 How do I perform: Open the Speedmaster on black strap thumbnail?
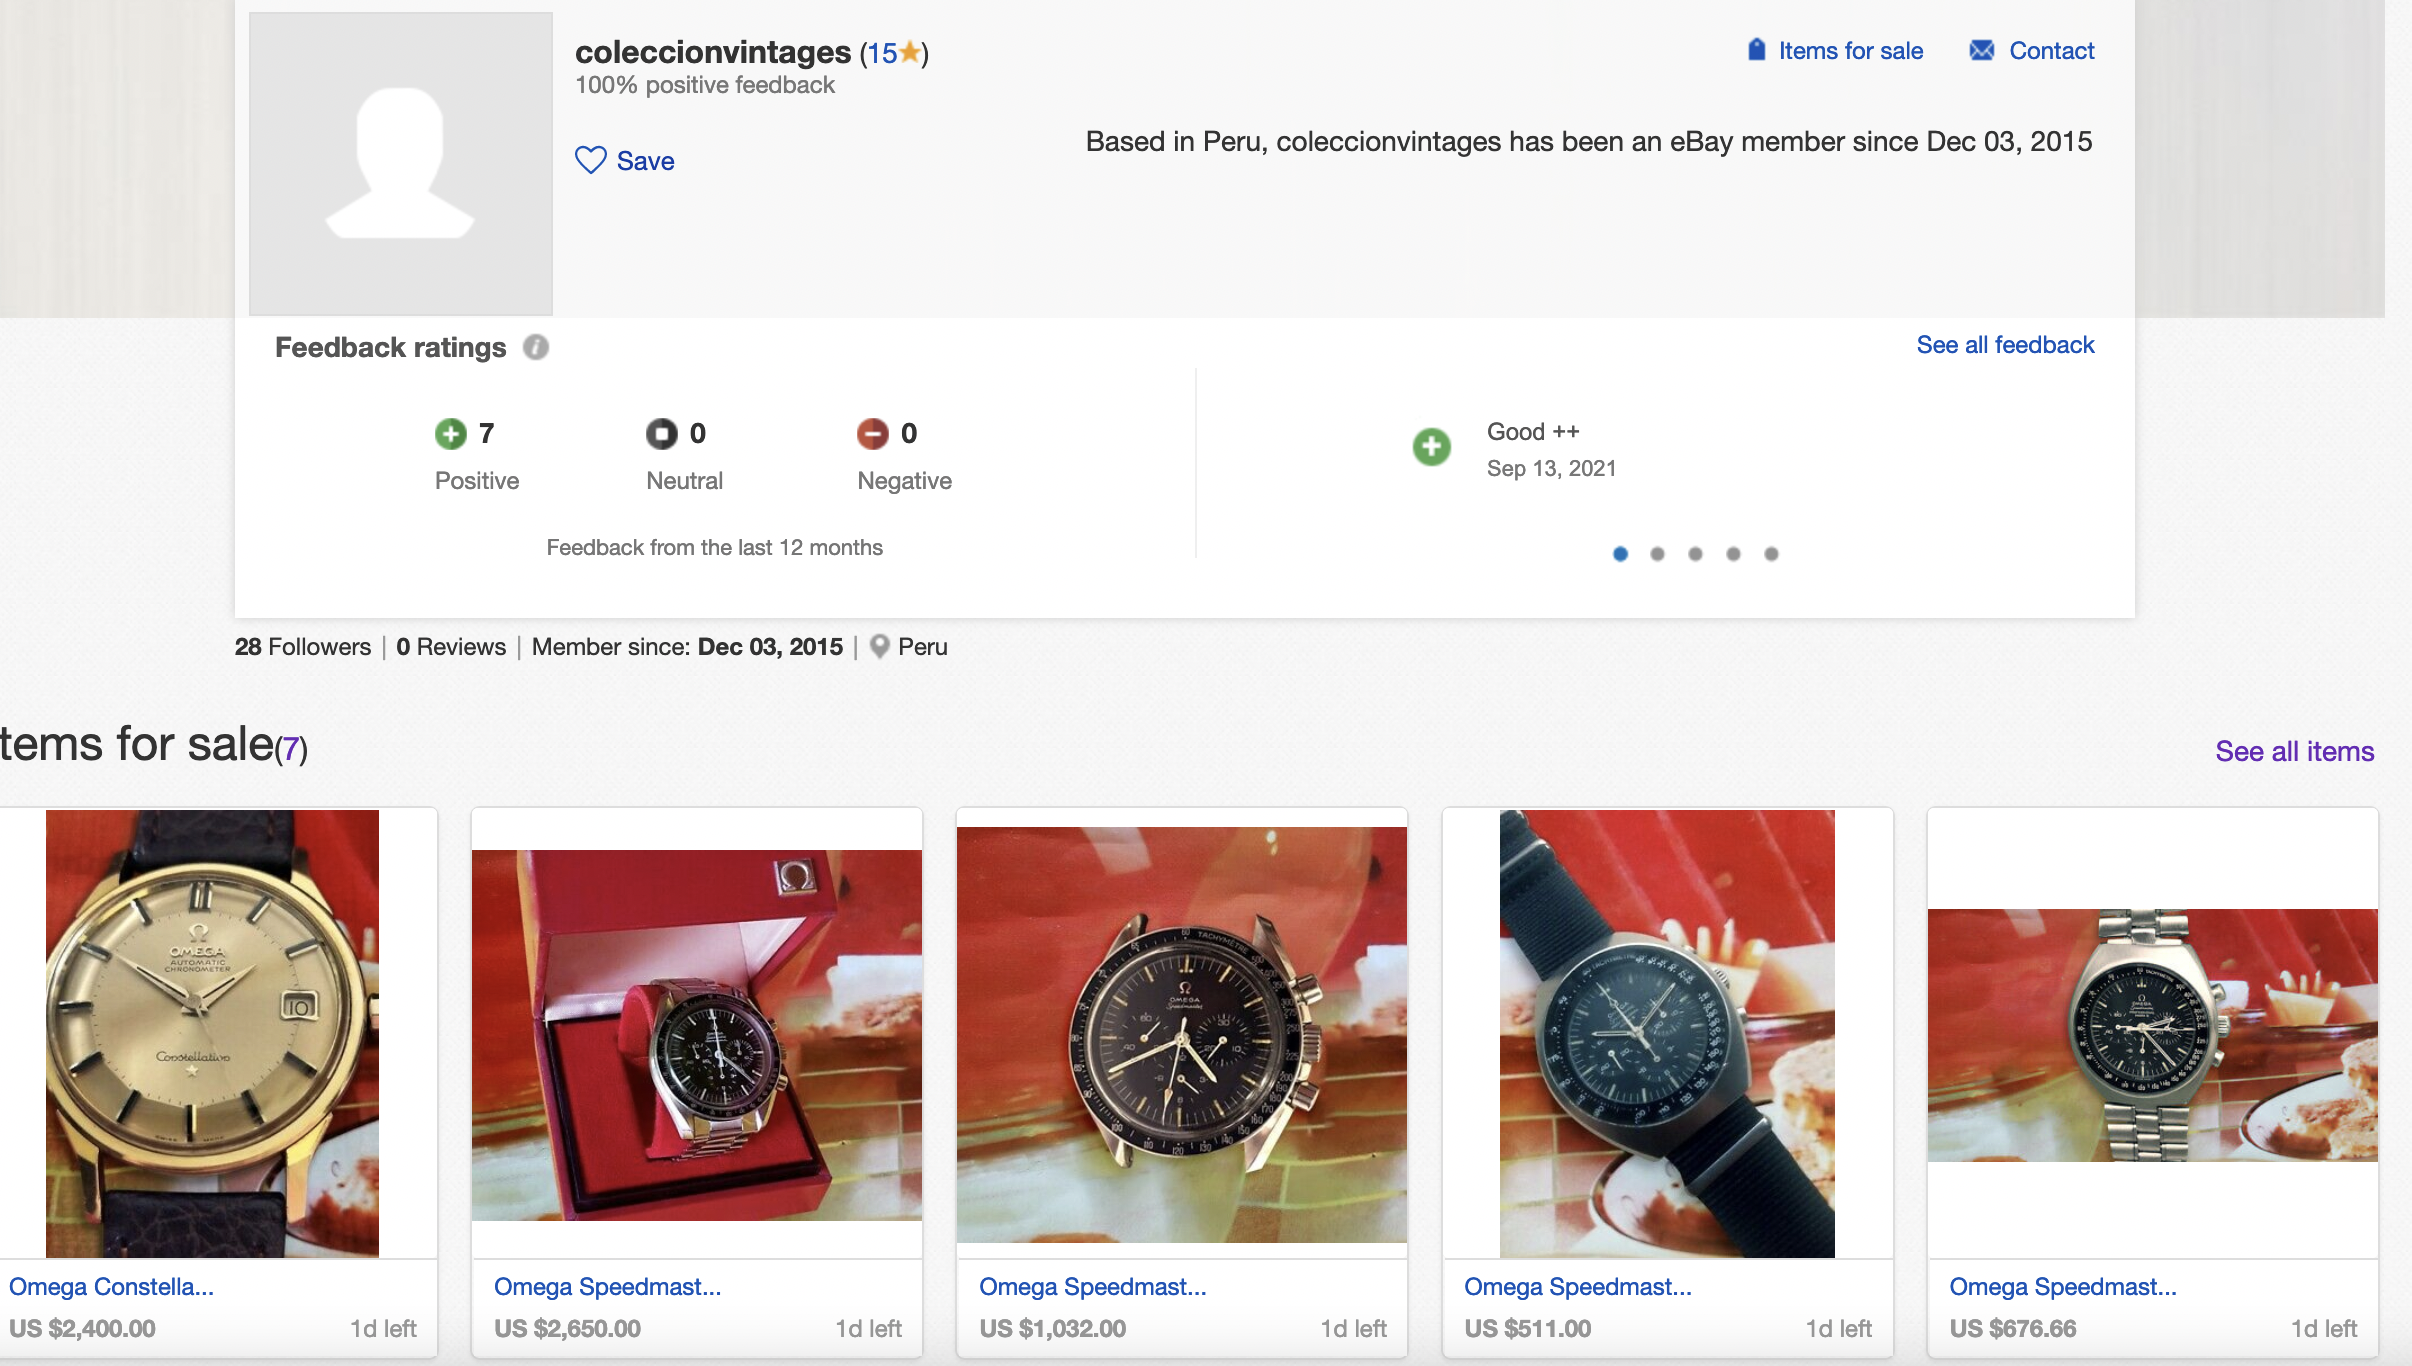click(1667, 1033)
